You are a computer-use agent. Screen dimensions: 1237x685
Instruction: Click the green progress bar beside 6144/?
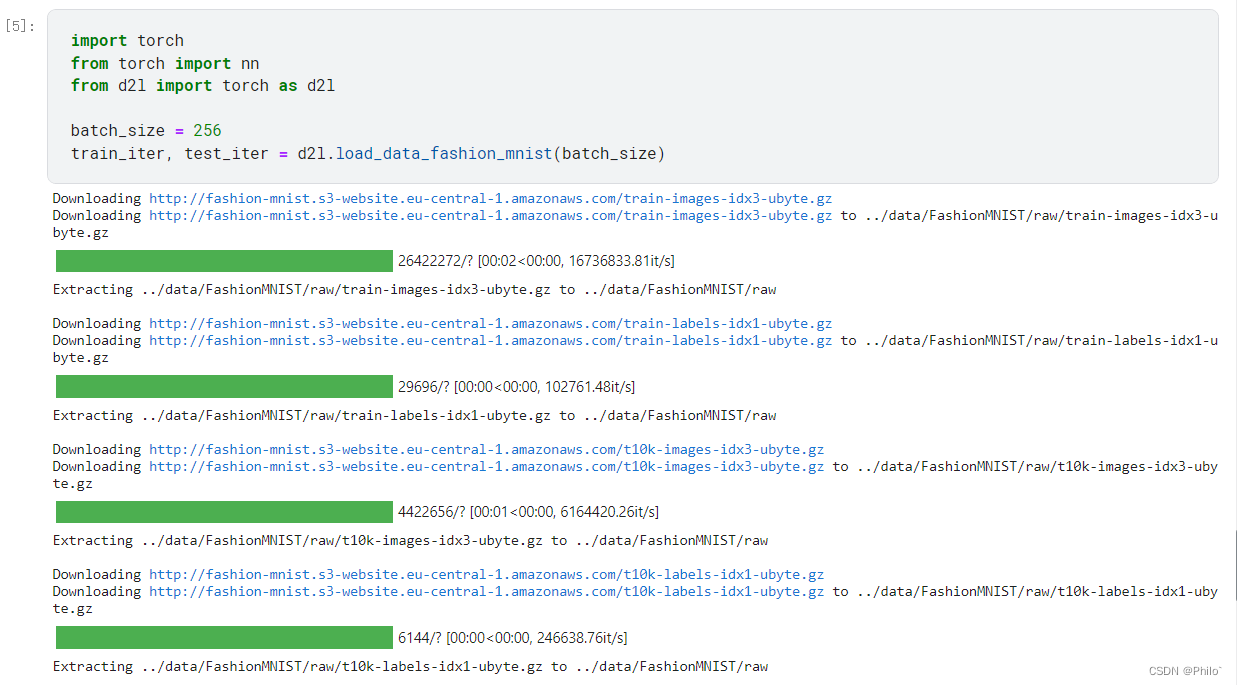(x=224, y=637)
